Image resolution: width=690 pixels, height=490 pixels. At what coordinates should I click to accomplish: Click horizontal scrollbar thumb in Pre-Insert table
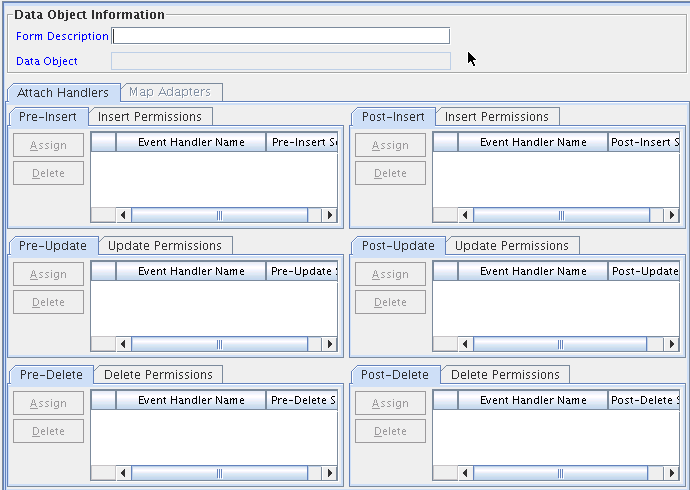point(220,215)
